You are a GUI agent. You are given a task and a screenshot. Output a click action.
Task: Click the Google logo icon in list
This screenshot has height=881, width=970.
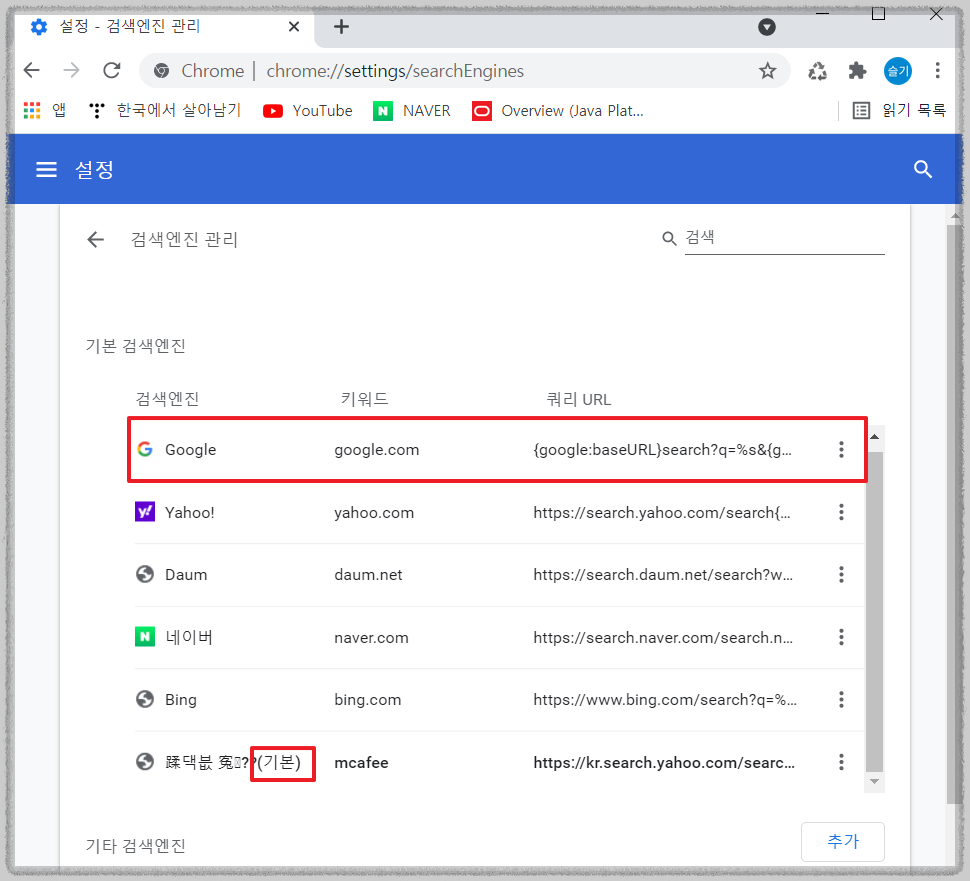(145, 449)
